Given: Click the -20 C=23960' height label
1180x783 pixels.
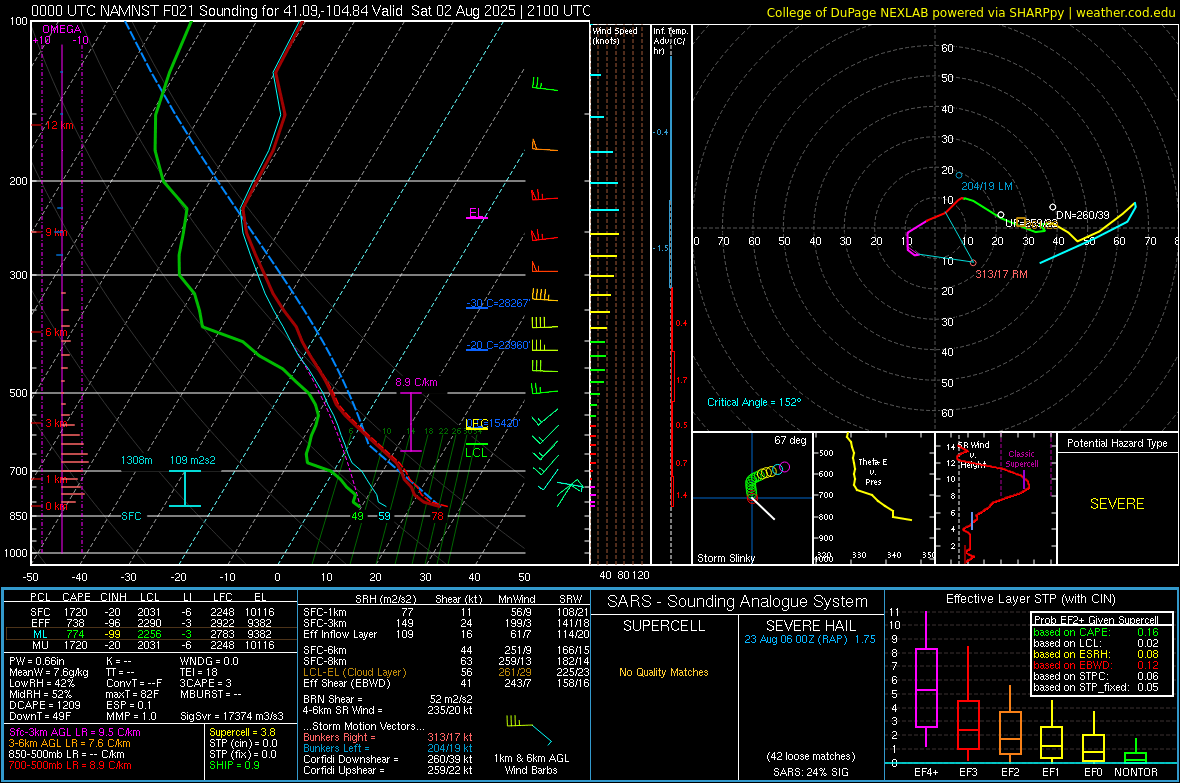Looking at the screenshot, I should (x=497, y=345).
